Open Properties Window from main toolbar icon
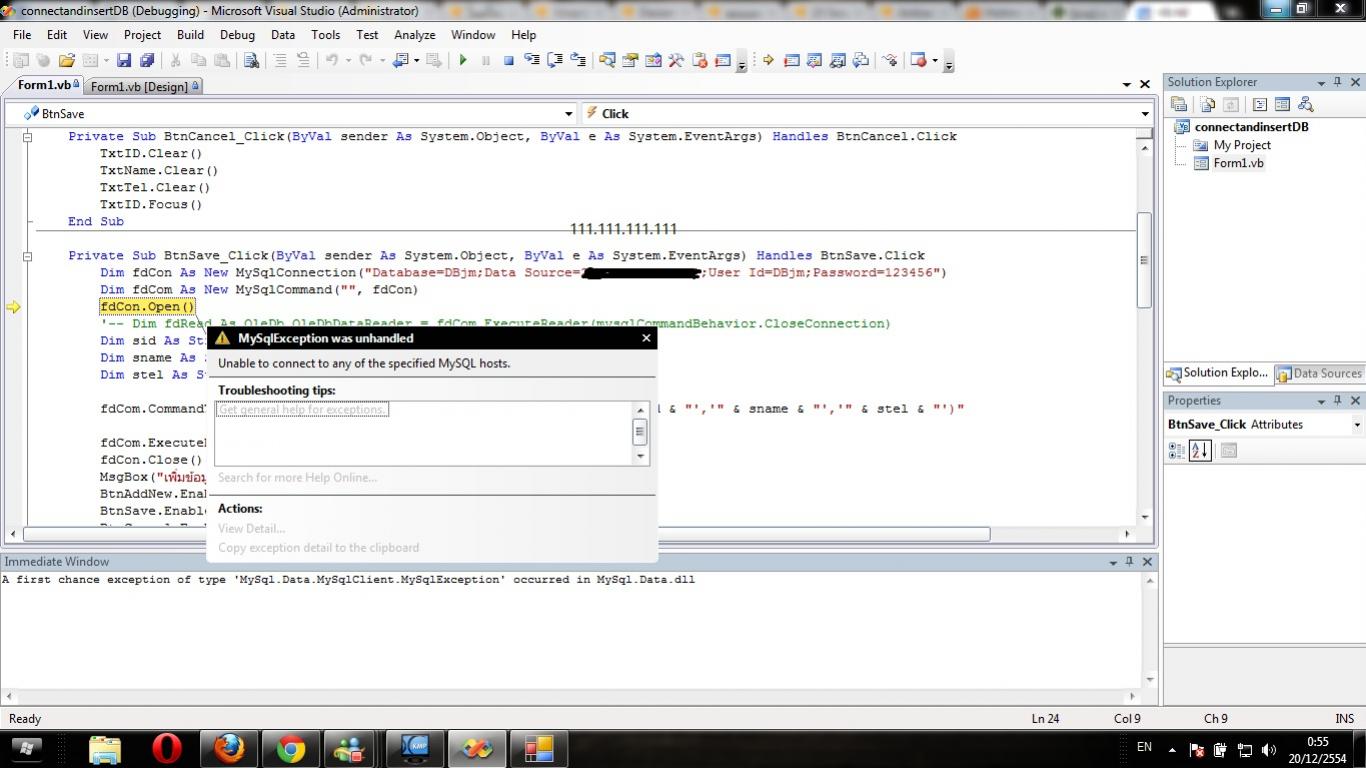The height and width of the screenshot is (768, 1366). tap(630, 60)
